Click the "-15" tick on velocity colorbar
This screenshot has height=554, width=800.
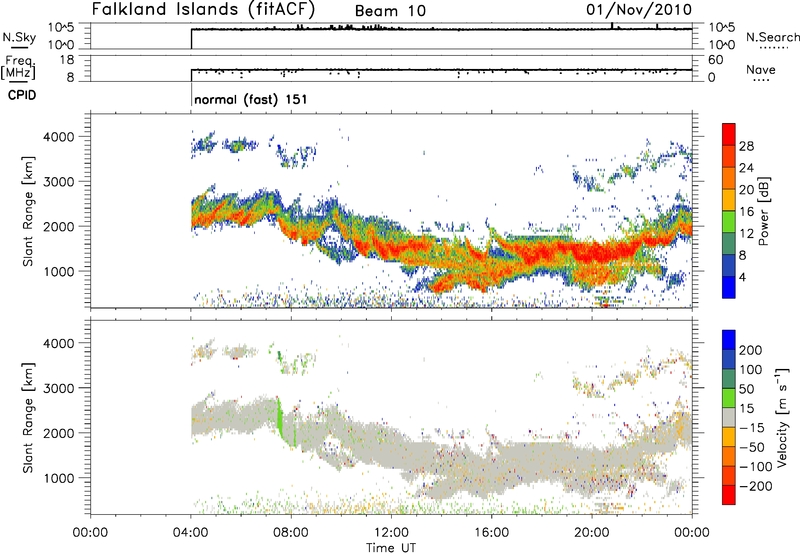coord(752,428)
